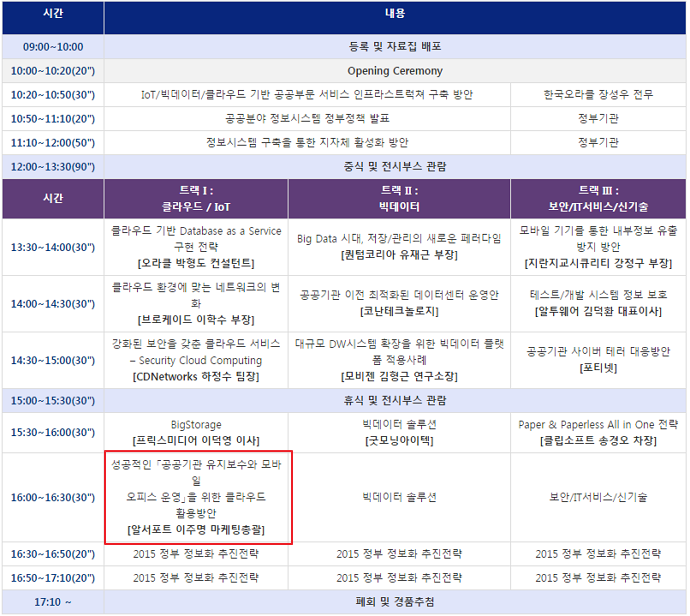
Task: Click '모바일 기기를 통한 내부정보 유출 방지 방안'
Action: 598,247
